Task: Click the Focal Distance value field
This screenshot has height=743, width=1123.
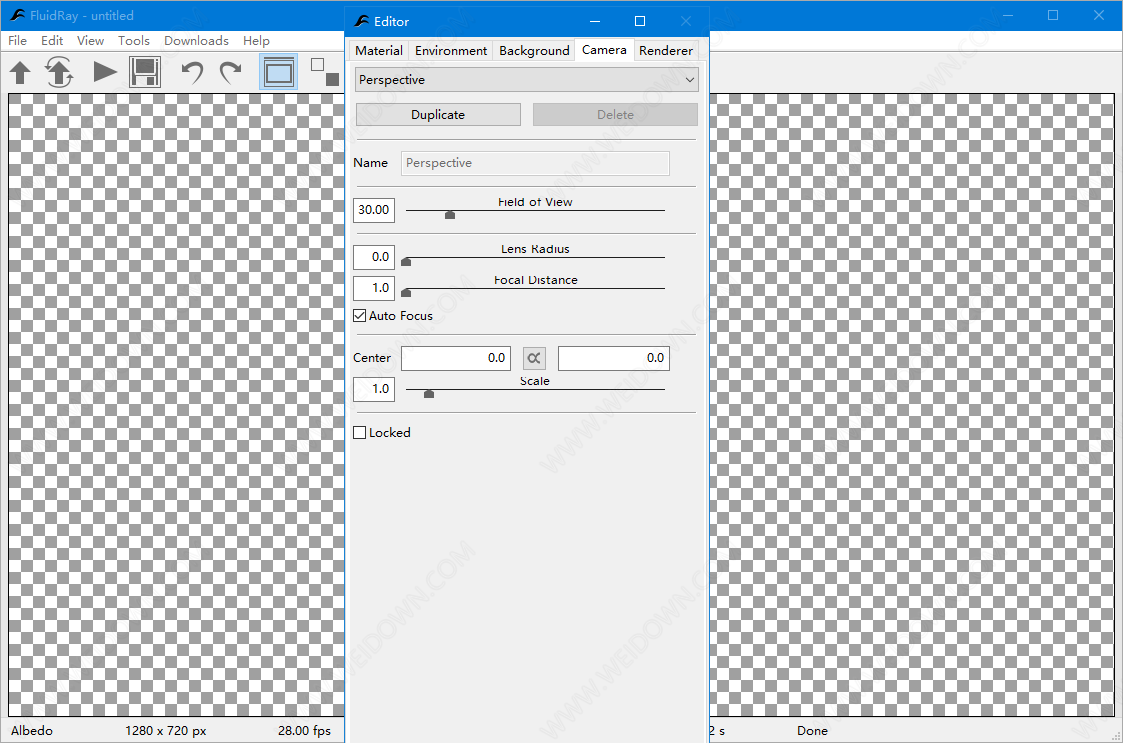Action: (x=374, y=288)
